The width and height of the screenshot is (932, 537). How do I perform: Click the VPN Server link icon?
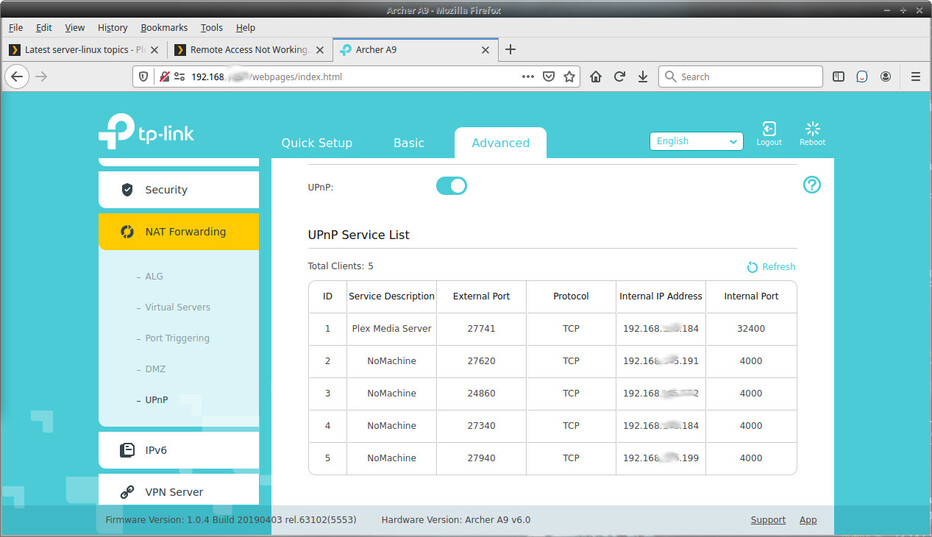(127, 492)
